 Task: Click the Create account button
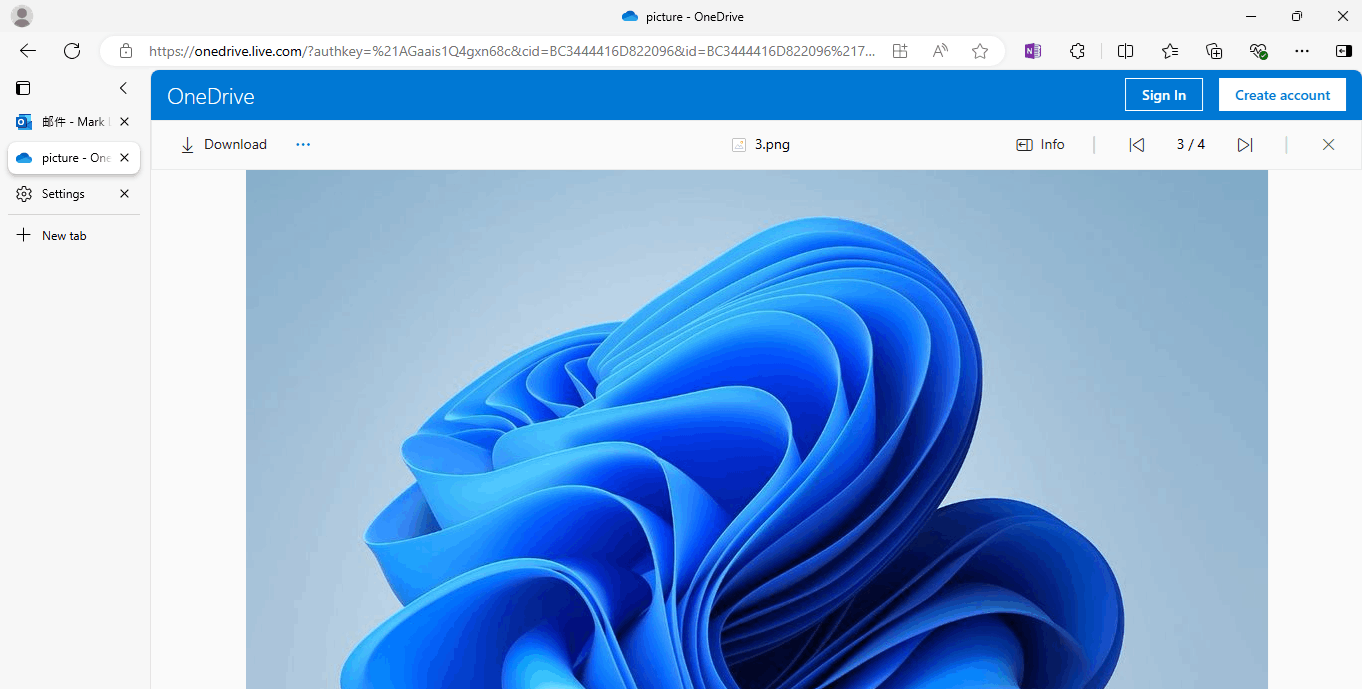coord(1282,95)
